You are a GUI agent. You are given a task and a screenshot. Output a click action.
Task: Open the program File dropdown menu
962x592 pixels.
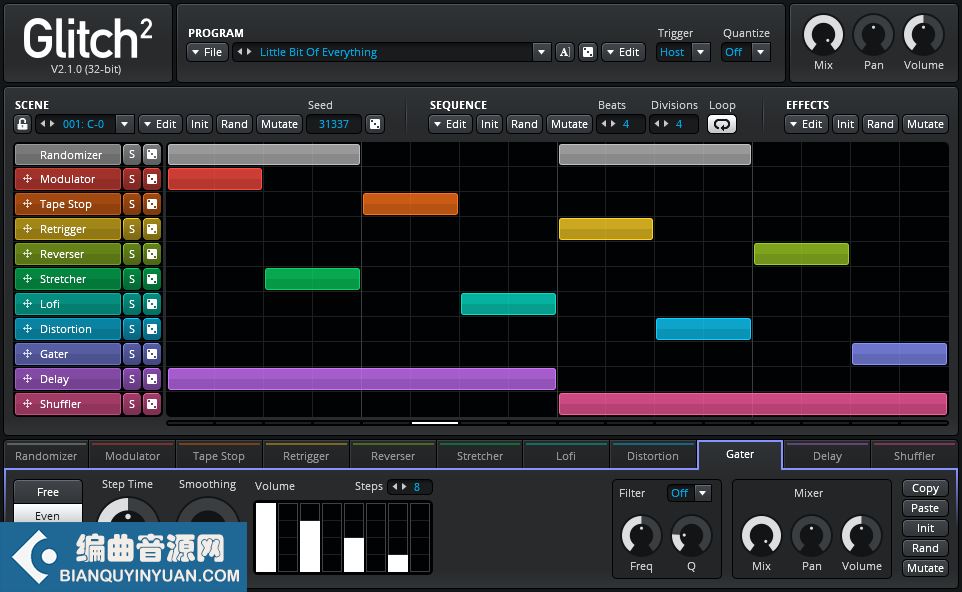pyautogui.click(x=207, y=52)
